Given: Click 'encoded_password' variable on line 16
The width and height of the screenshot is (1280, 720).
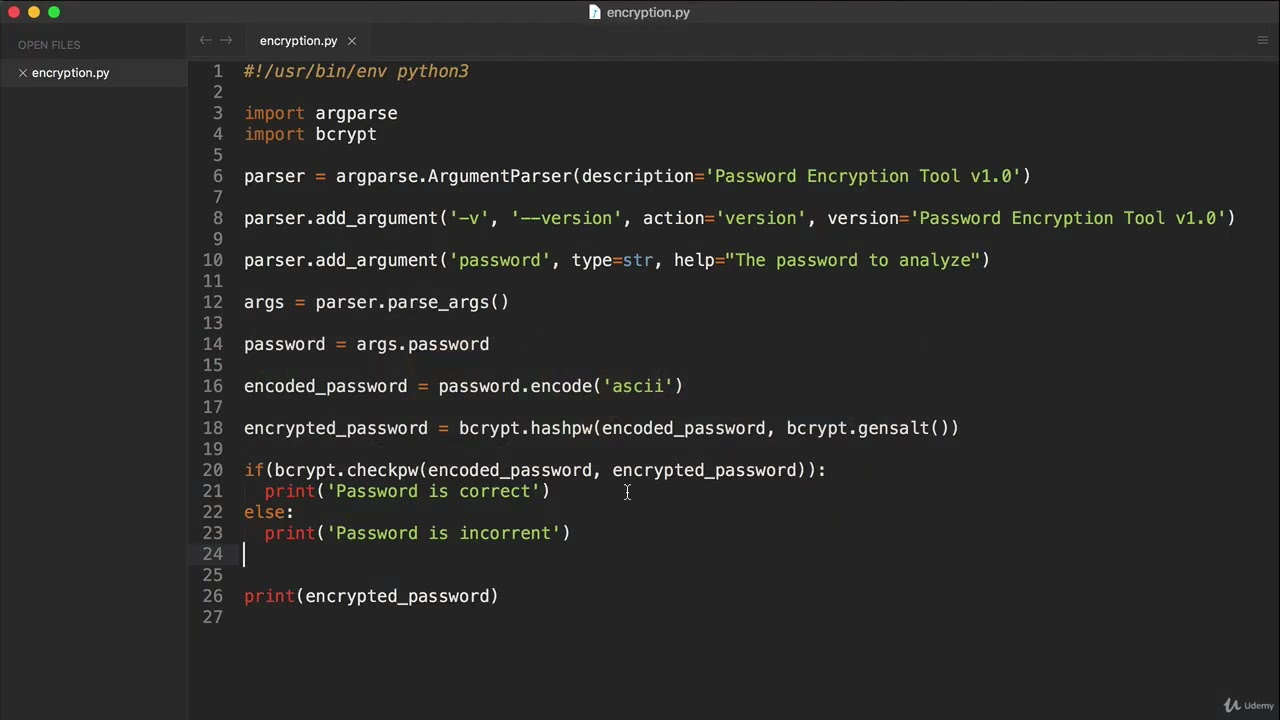Looking at the screenshot, I should [x=326, y=386].
